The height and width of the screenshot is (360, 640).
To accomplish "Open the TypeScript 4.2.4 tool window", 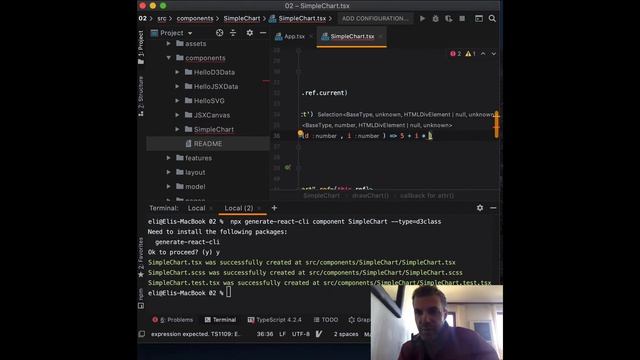I will 275,320.
